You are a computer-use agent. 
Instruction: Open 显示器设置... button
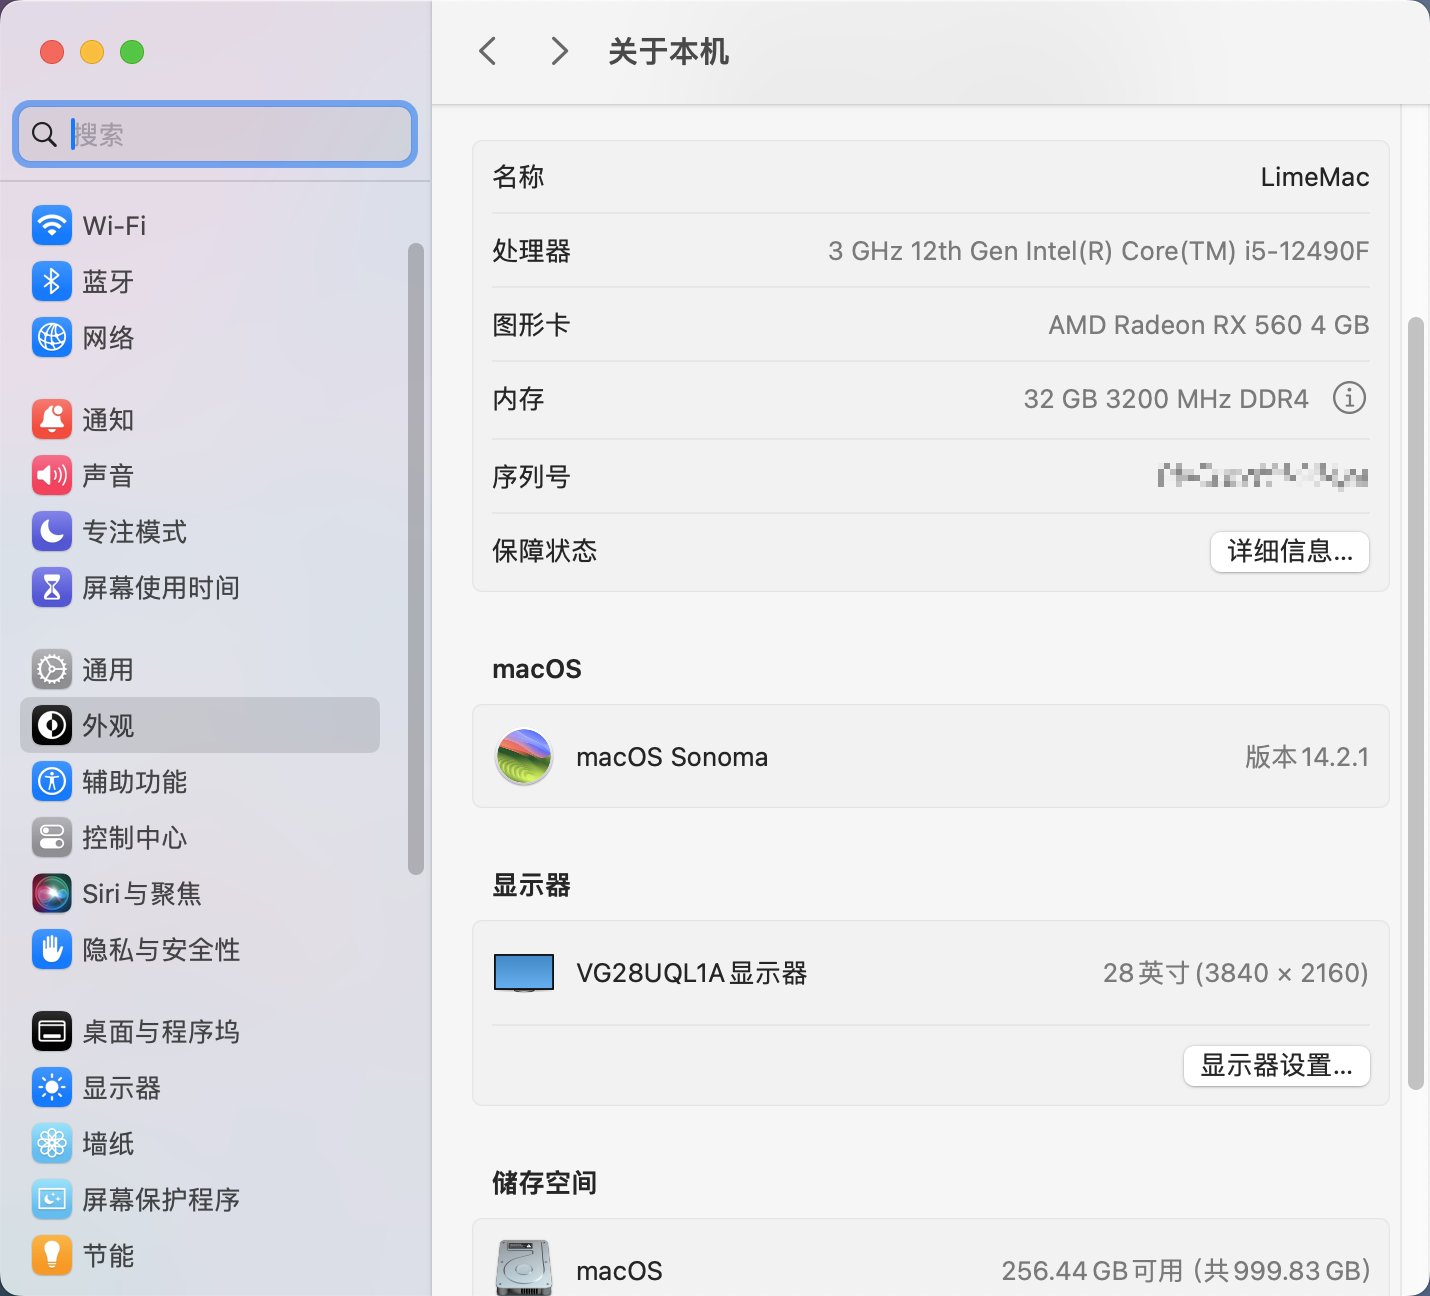pos(1277,1066)
